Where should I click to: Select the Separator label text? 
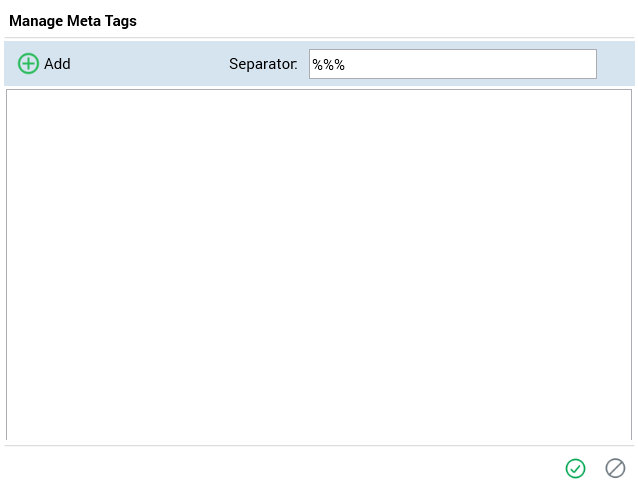point(263,64)
